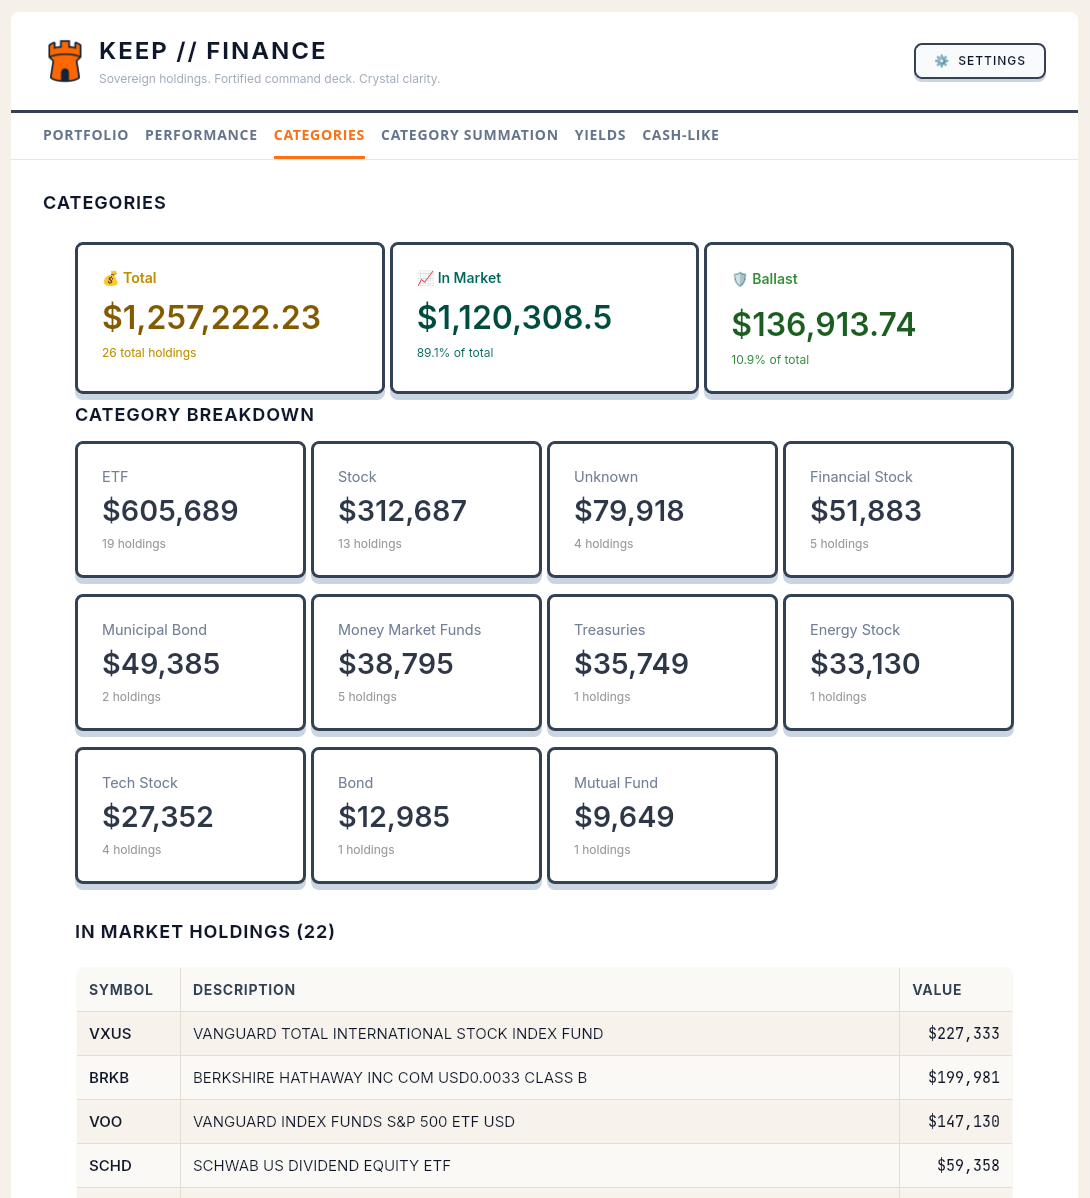Click the Treasuries breakdown card
The image size is (1090, 1198).
(x=662, y=662)
